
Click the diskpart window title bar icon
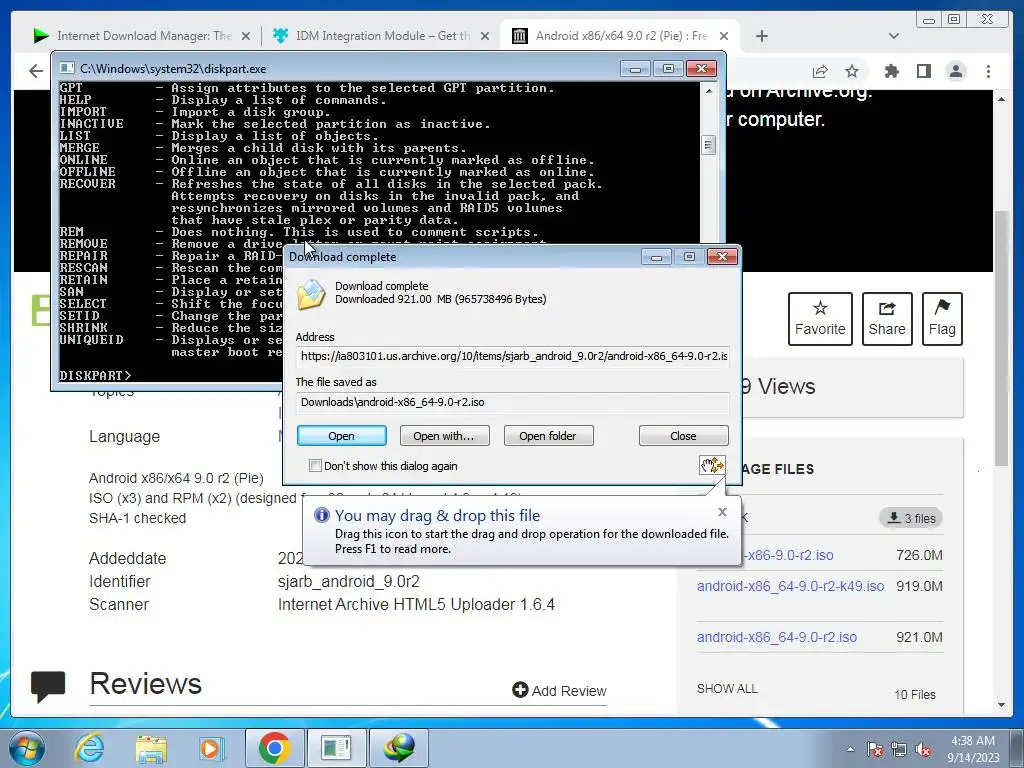coord(67,68)
